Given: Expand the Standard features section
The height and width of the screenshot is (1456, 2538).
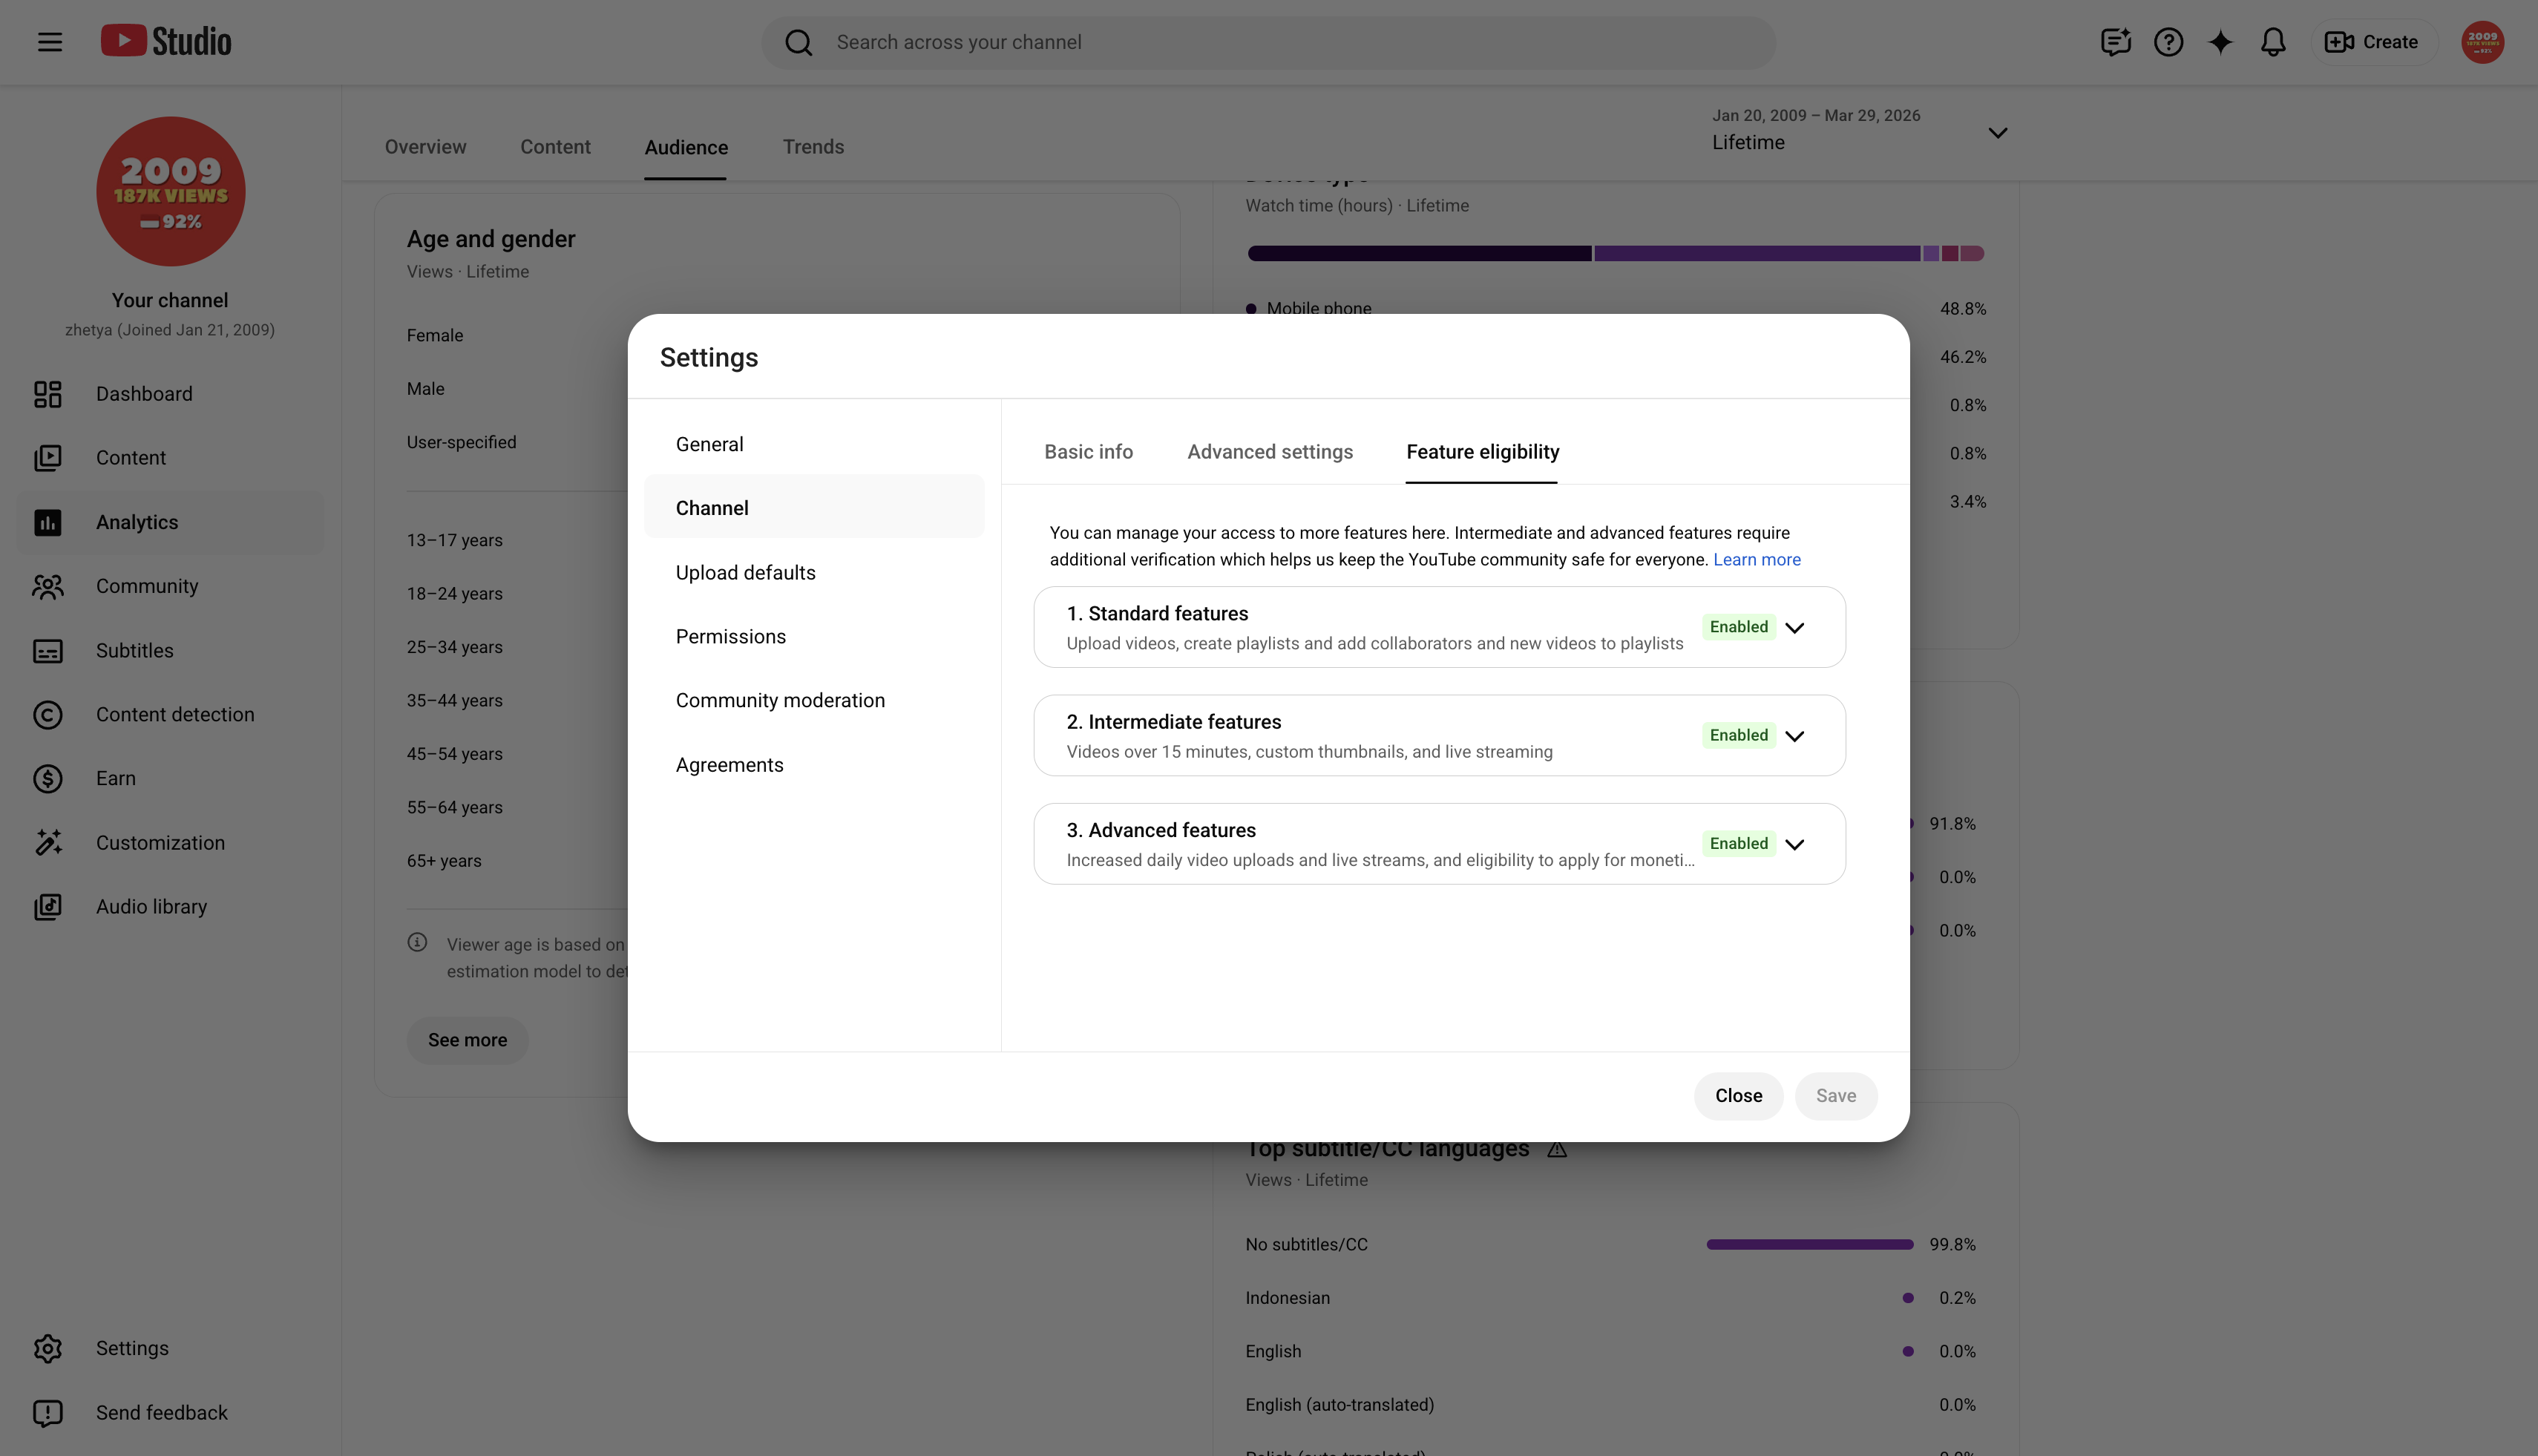Looking at the screenshot, I should click(1795, 628).
